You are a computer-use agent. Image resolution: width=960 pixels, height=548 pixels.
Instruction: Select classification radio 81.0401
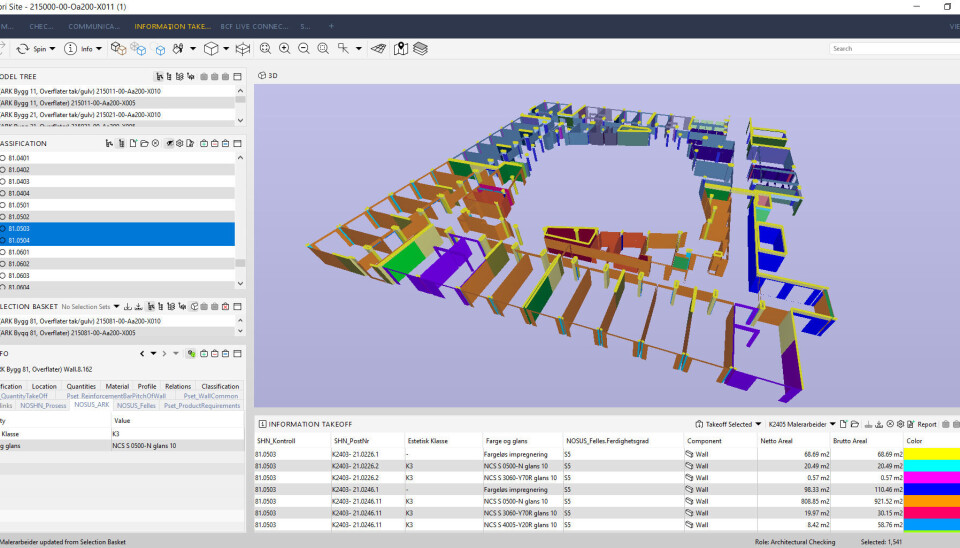coord(2,158)
